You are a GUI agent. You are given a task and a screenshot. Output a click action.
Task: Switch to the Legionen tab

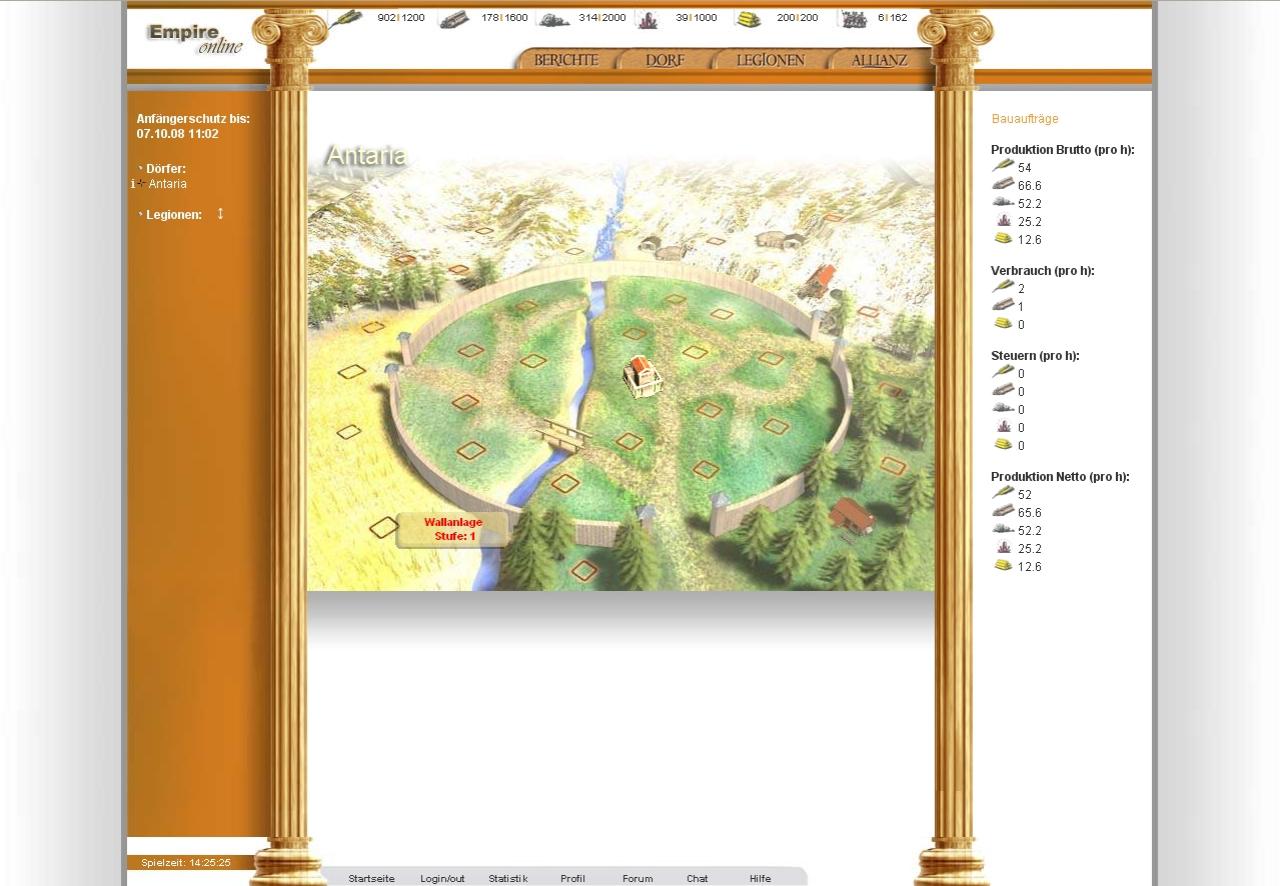pos(770,60)
